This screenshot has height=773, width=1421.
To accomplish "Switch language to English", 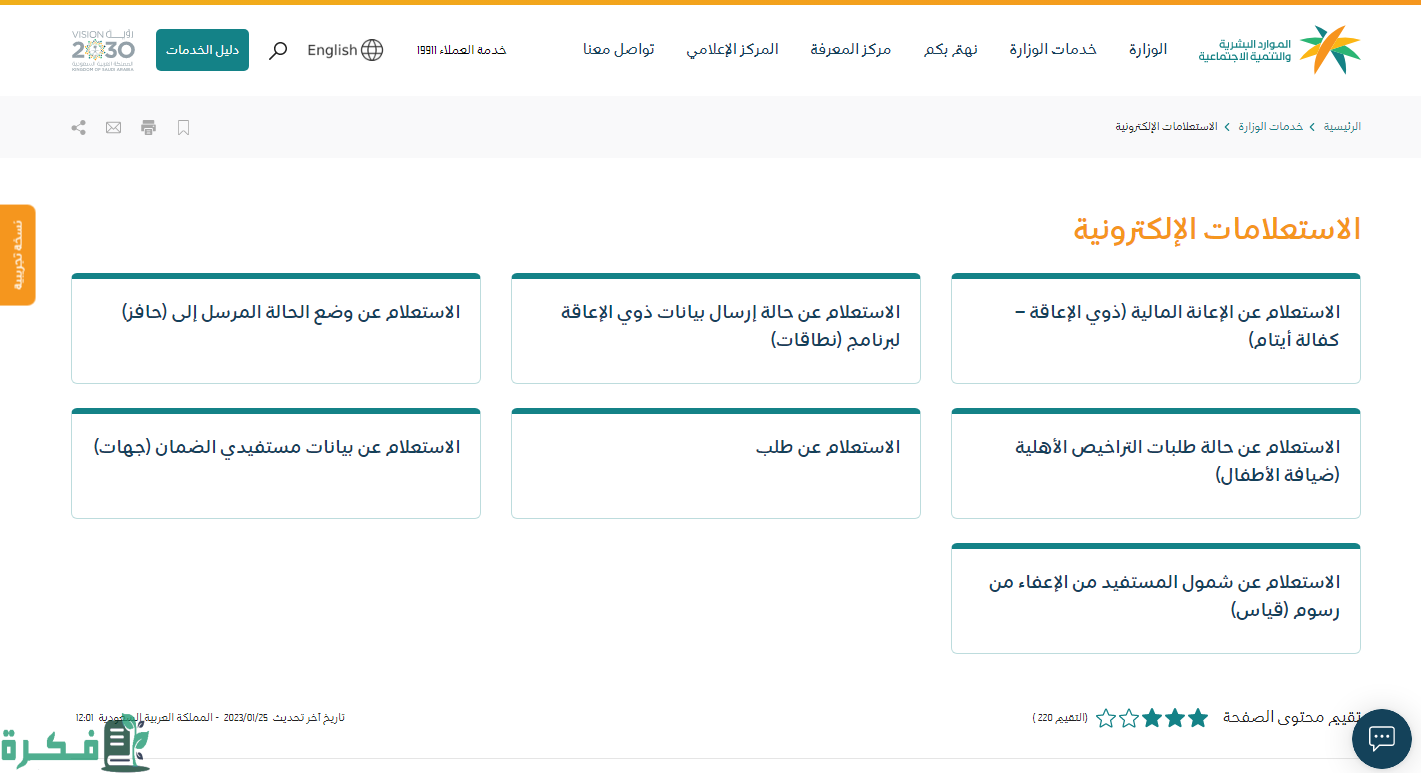I will [332, 50].
